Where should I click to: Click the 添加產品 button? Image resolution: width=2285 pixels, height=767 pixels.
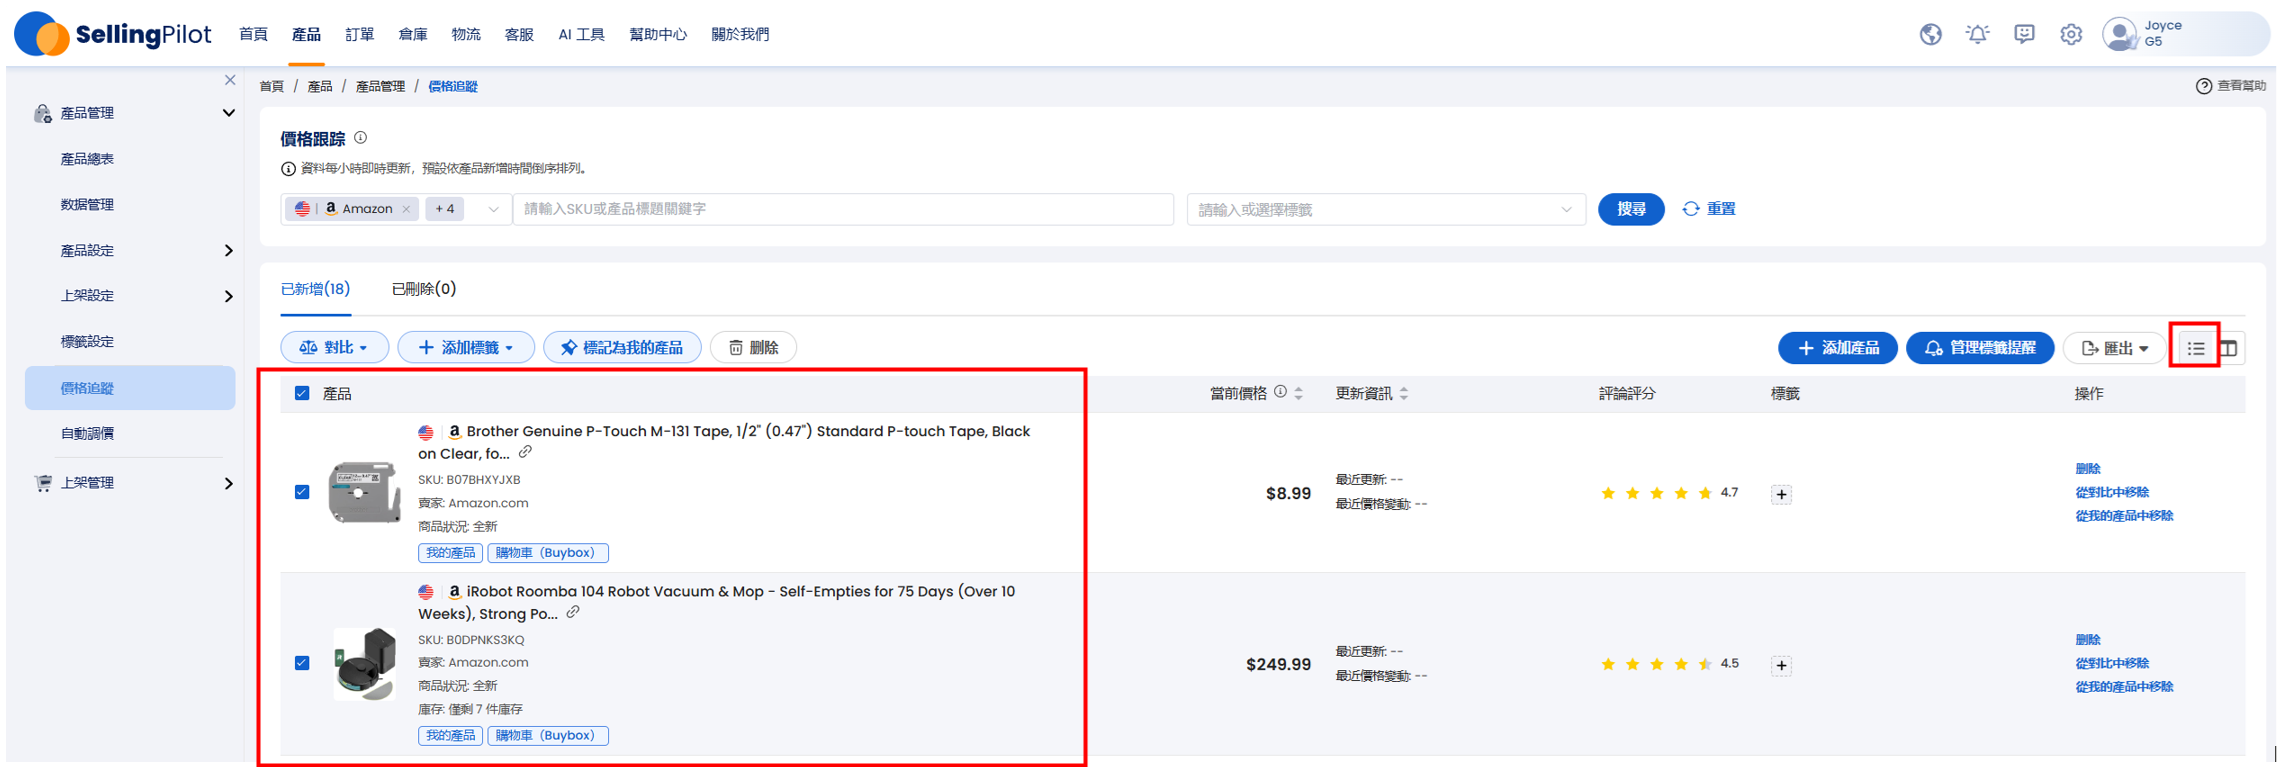click(1837, 348)
